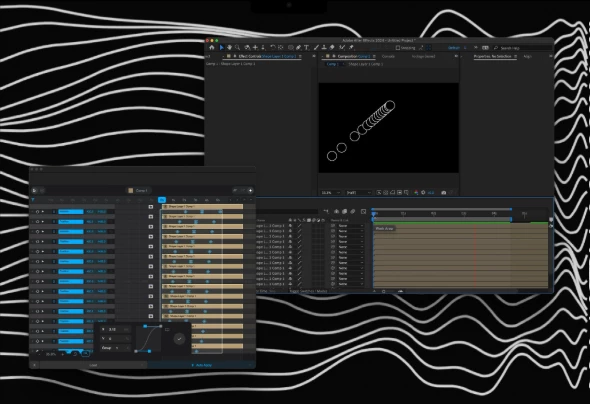Open the Console tab
Screen dimensions: 590x404
tap(388, 56)
